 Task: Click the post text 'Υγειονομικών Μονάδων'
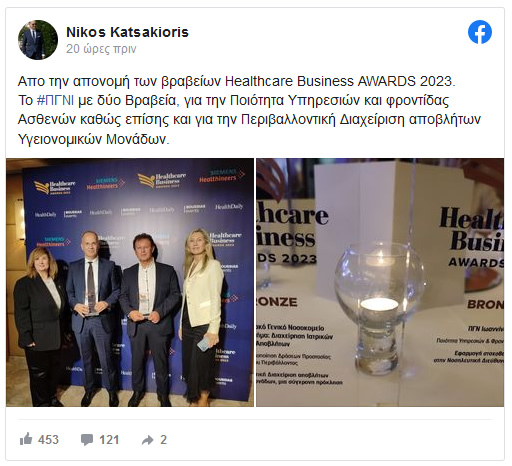tap(92, 139)
